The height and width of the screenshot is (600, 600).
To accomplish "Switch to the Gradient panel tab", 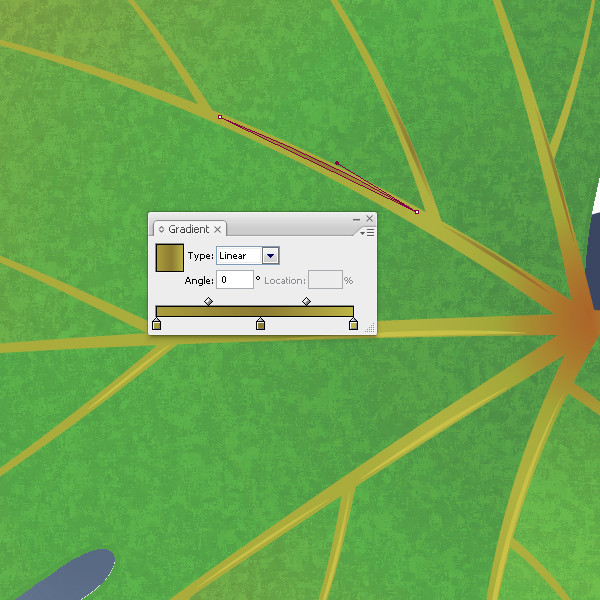I will 189,229.
